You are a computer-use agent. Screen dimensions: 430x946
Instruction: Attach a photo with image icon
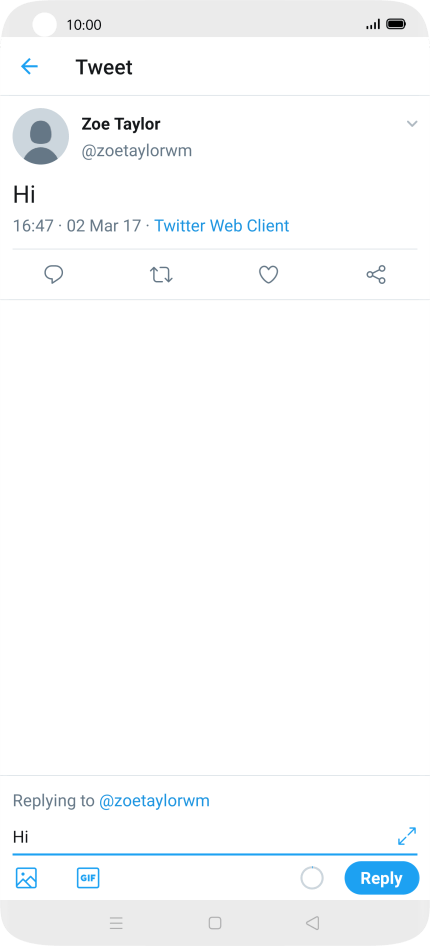click(27, 878)
